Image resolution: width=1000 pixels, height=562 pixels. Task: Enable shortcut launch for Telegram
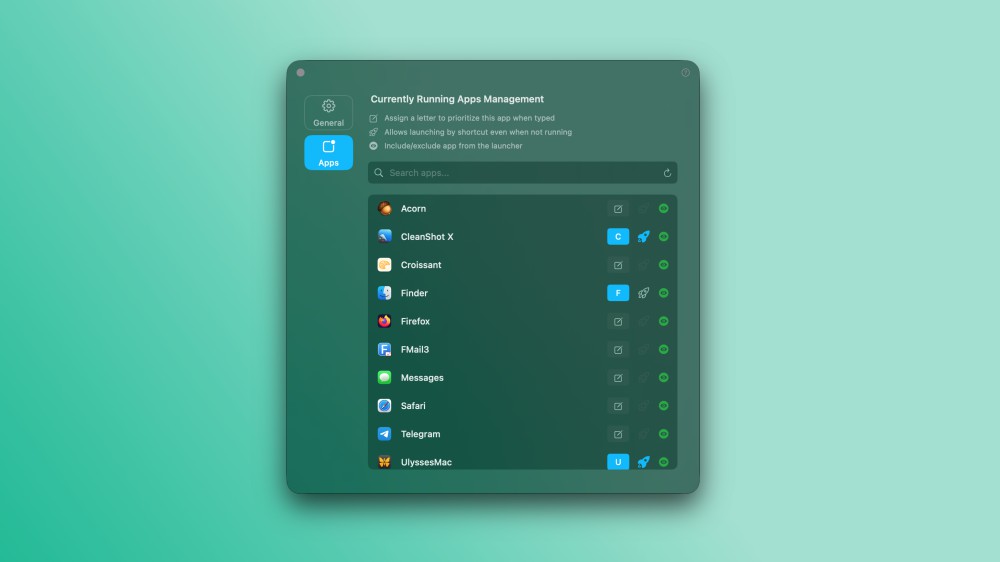coord(643,434)
